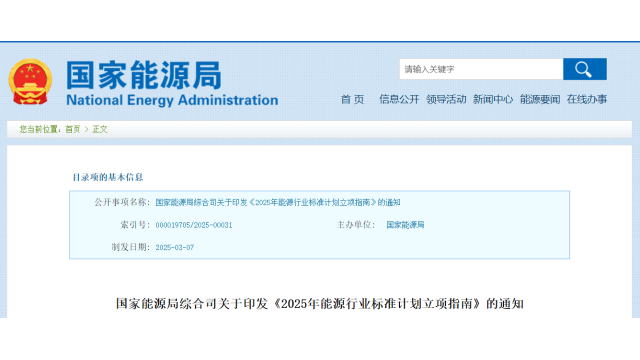640x360 pixels.
Task: Click the 索引号 label
Action: coord(135,225)
